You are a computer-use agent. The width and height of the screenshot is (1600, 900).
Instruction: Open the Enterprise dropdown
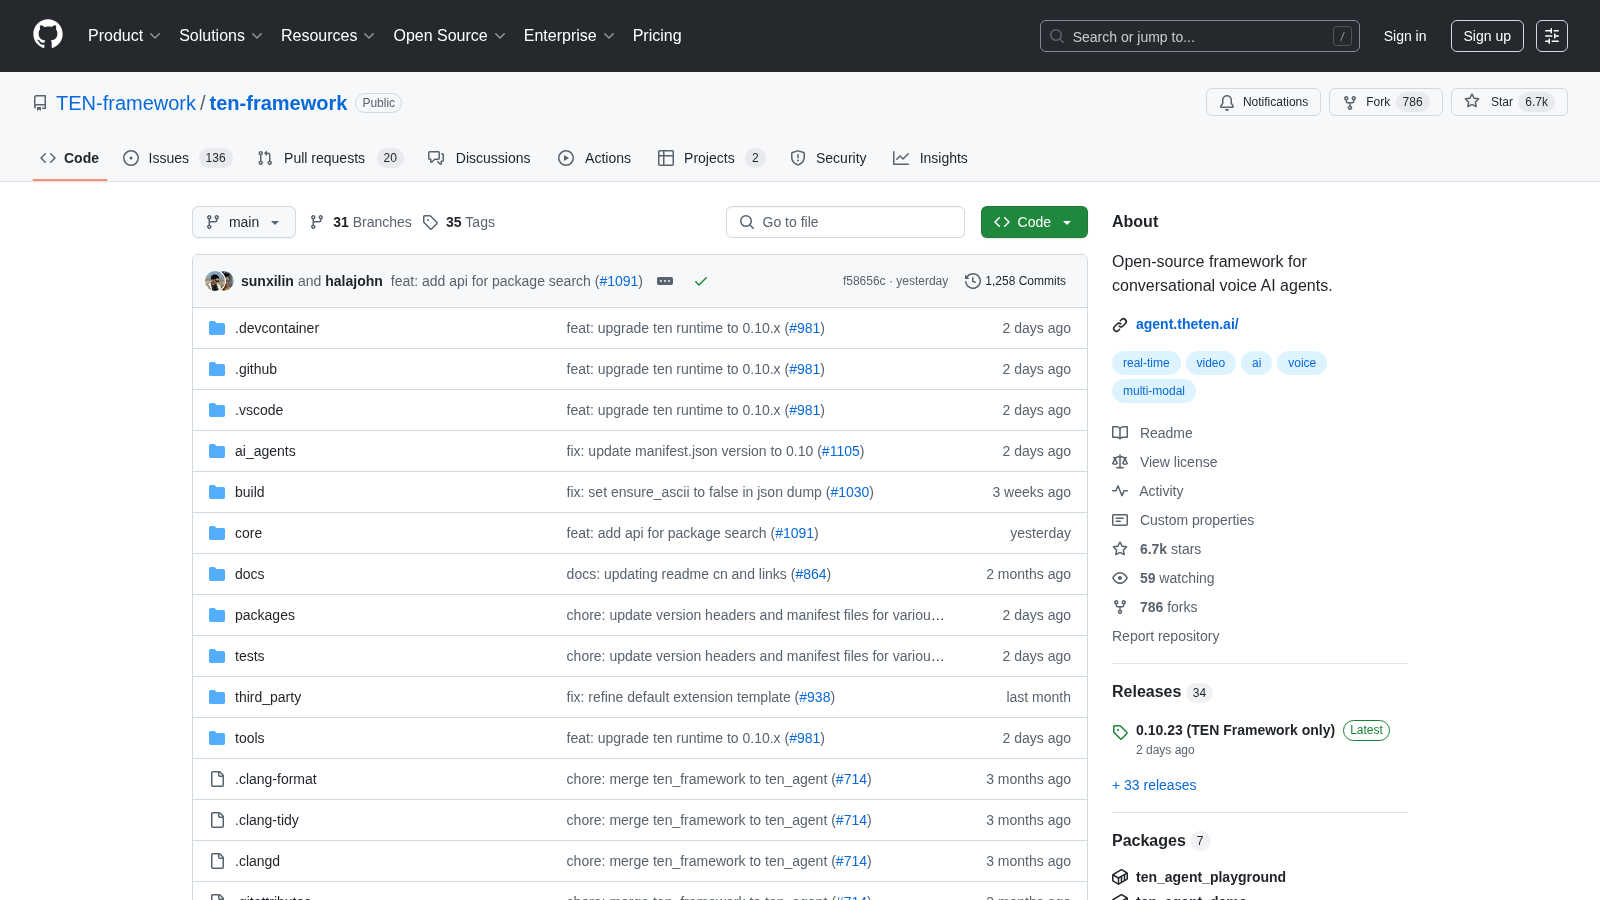click(x=569, y=35)
